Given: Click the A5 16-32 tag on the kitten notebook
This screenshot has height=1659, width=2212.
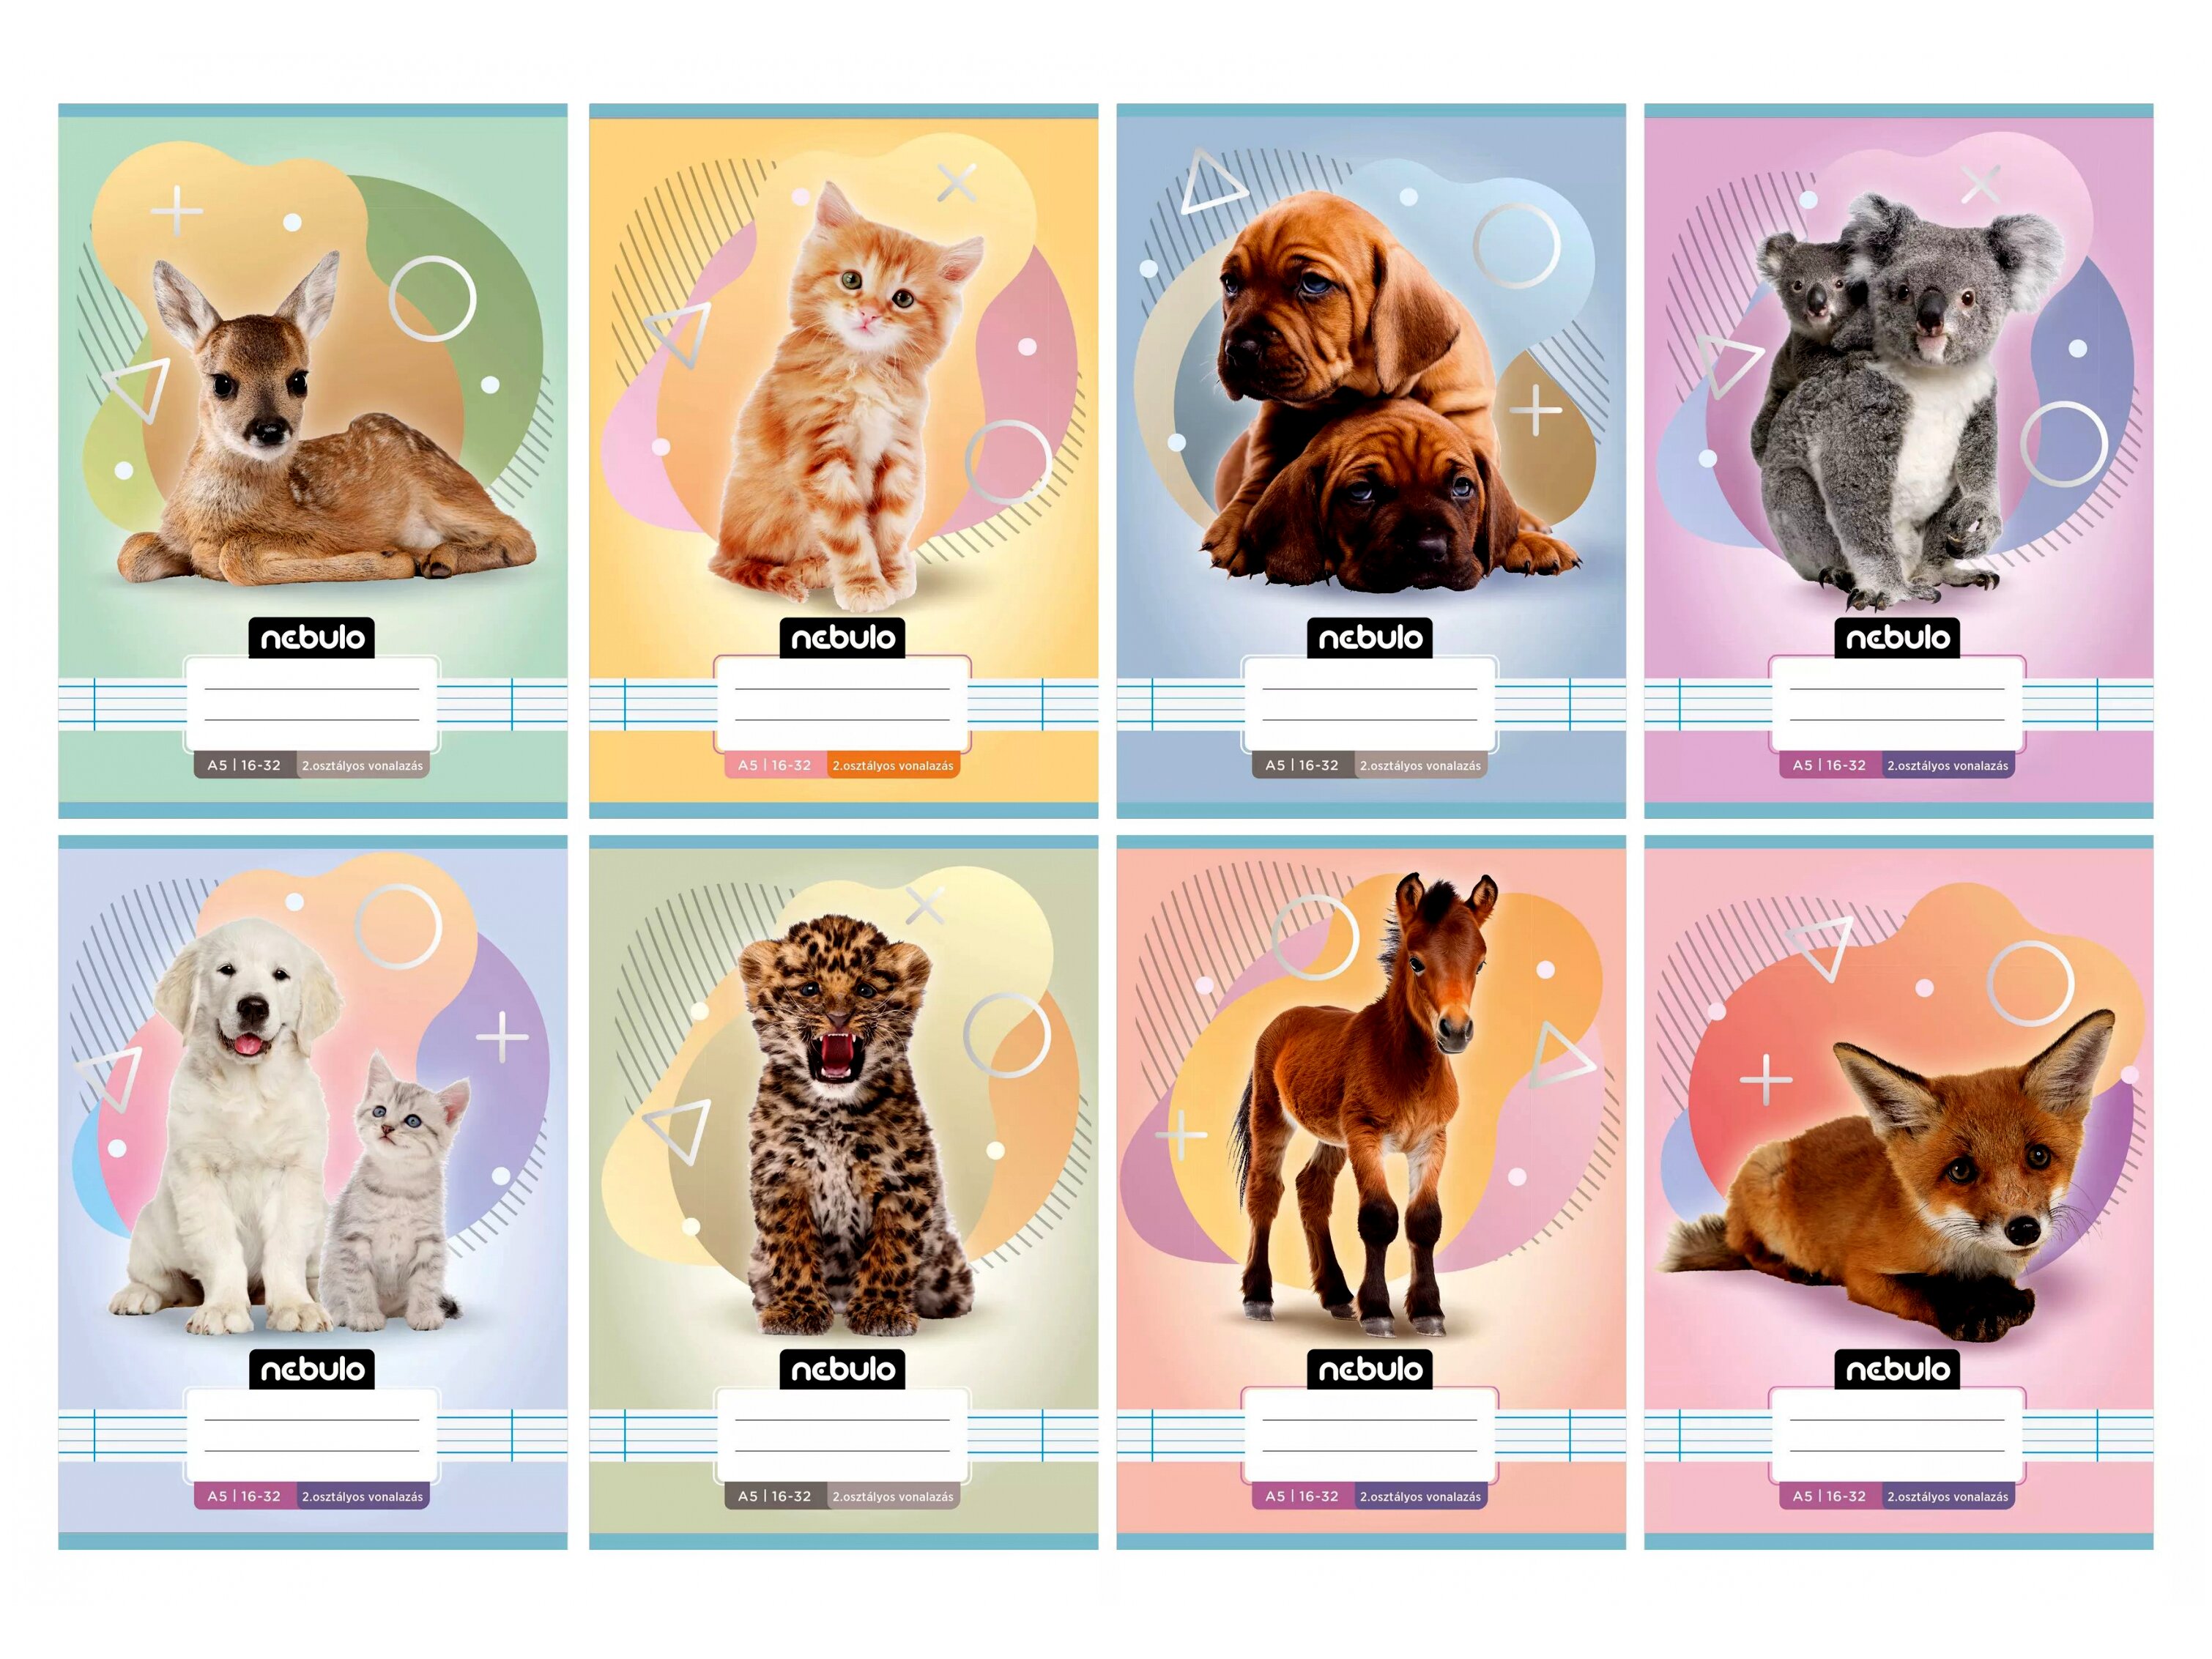Looking at the screenshot, I should click(x=775, y=765).
